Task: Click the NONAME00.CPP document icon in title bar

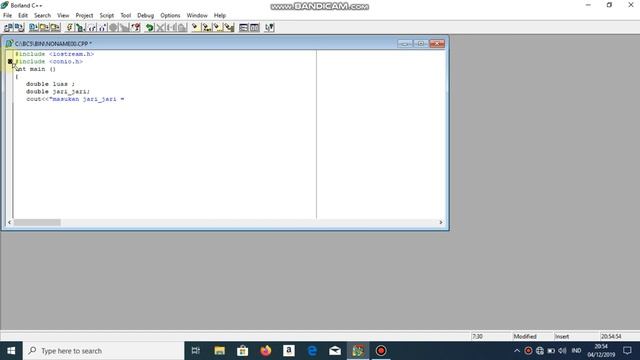Action: click(9, 43)
